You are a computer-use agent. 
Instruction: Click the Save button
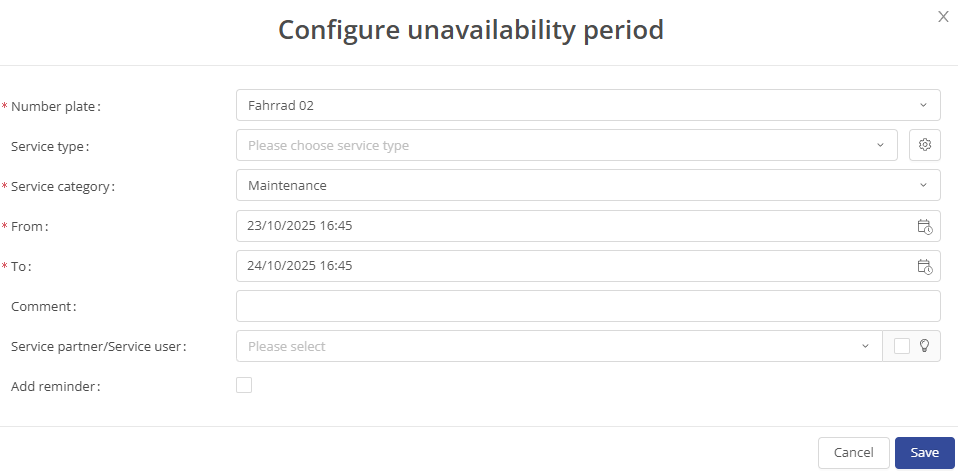925,453
